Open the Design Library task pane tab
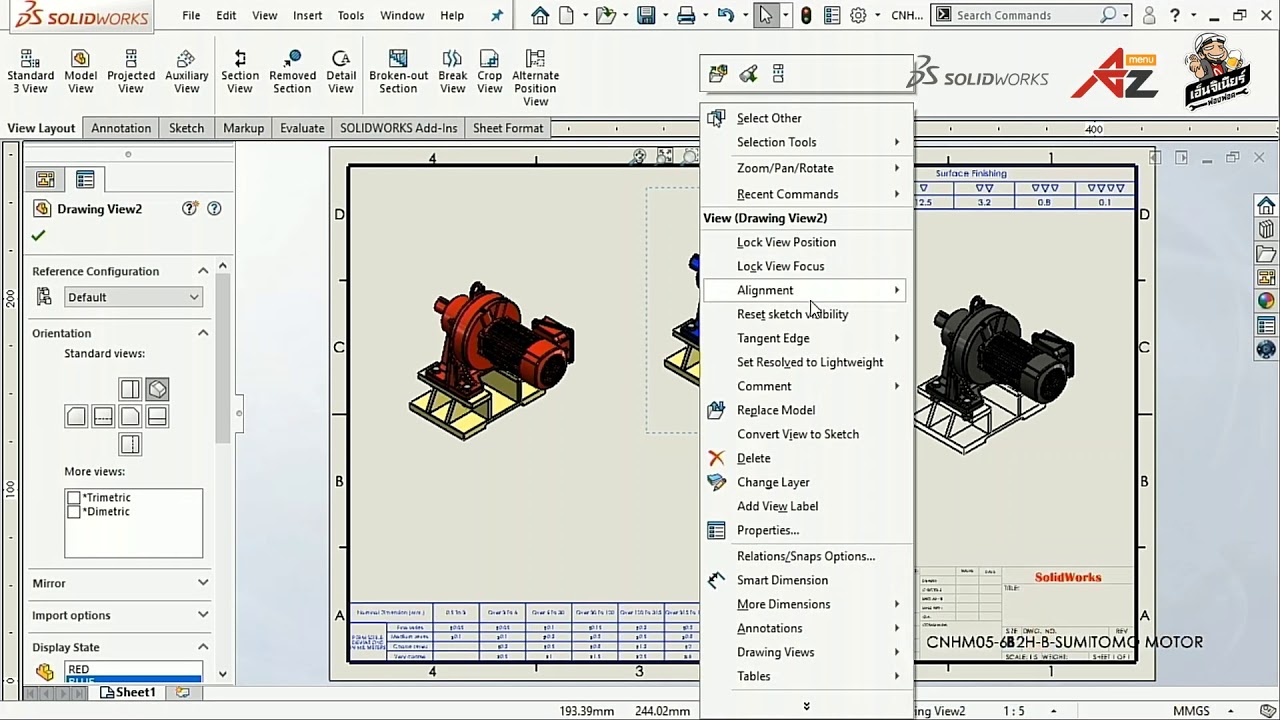This screenshot has width=1280, height=720. (x=1266, y=230)
